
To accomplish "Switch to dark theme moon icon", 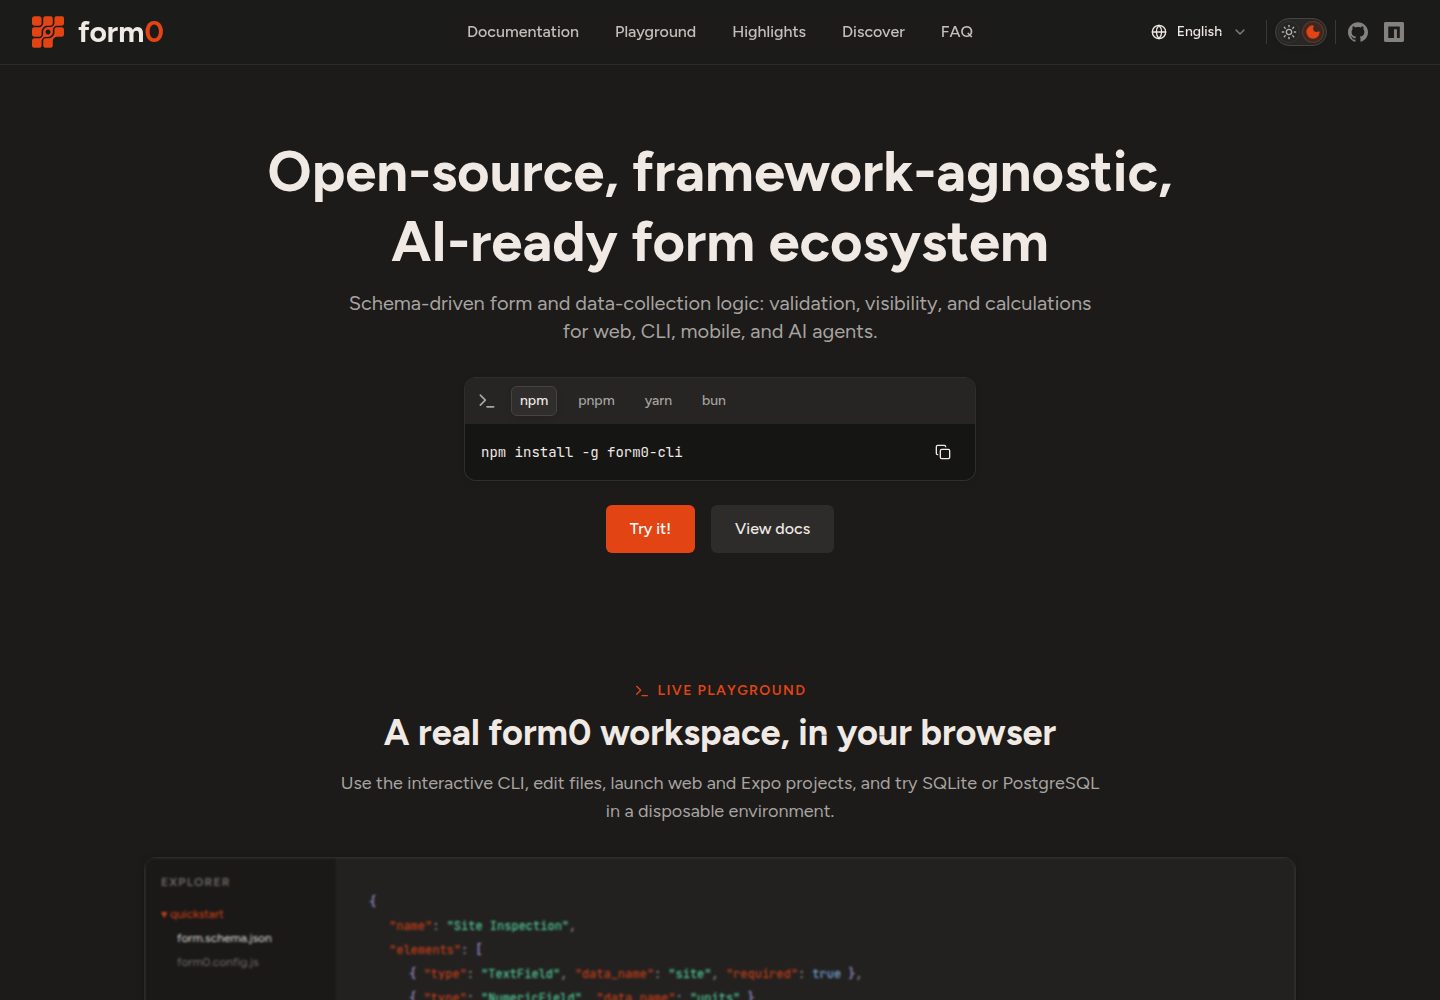I will click(1313, 32).
